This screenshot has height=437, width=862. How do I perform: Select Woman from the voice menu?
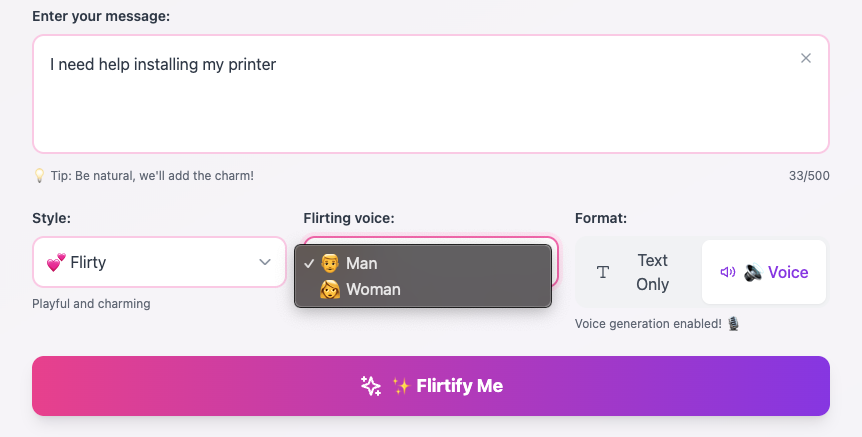pyautogui.click(x=373, y=289)
